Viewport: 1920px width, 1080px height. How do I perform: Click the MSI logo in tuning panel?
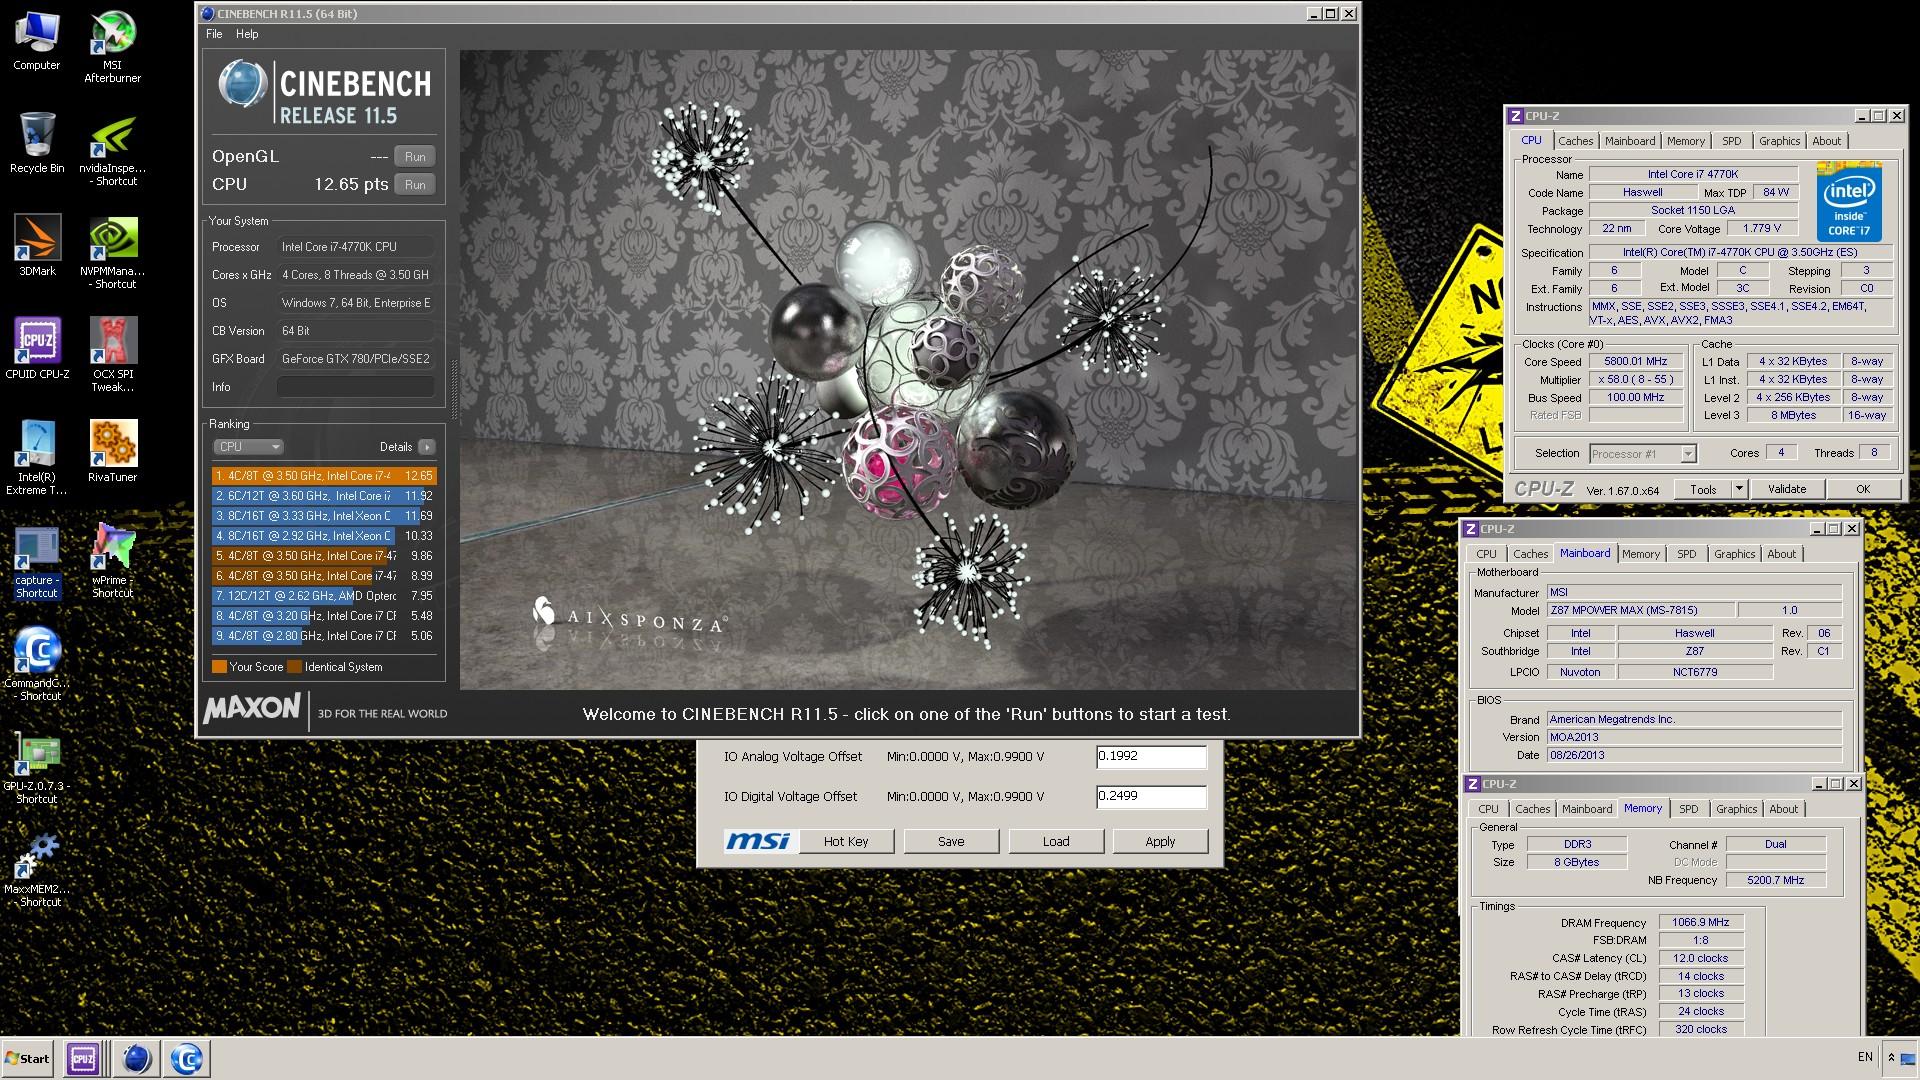click(758, 842)
